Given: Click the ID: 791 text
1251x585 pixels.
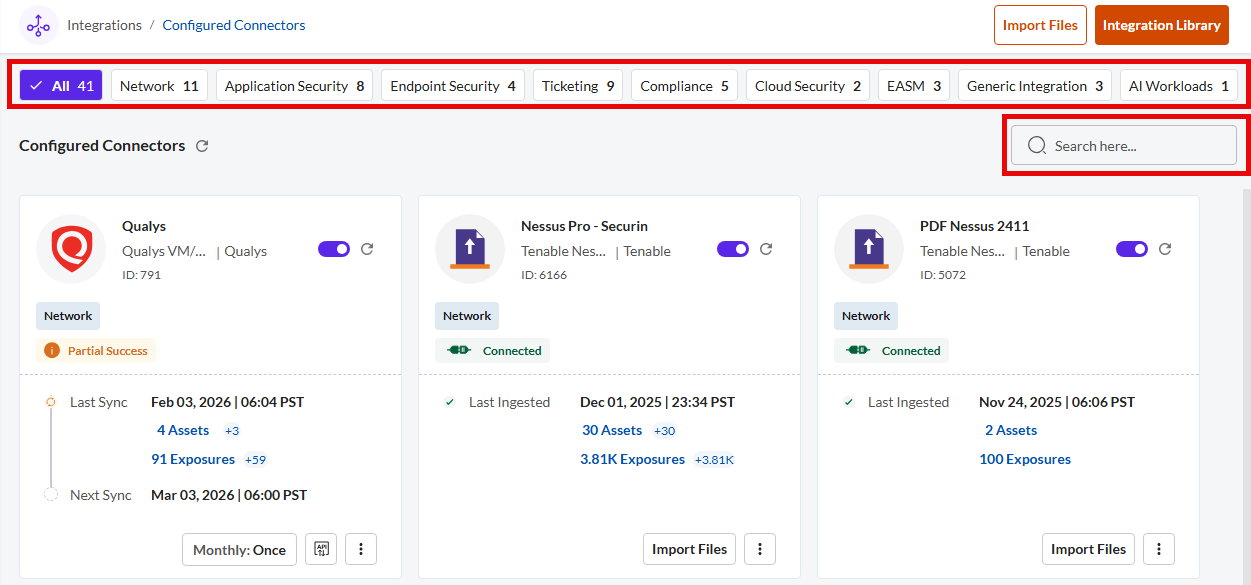Looking at the screenshot, I should point(141,275).
